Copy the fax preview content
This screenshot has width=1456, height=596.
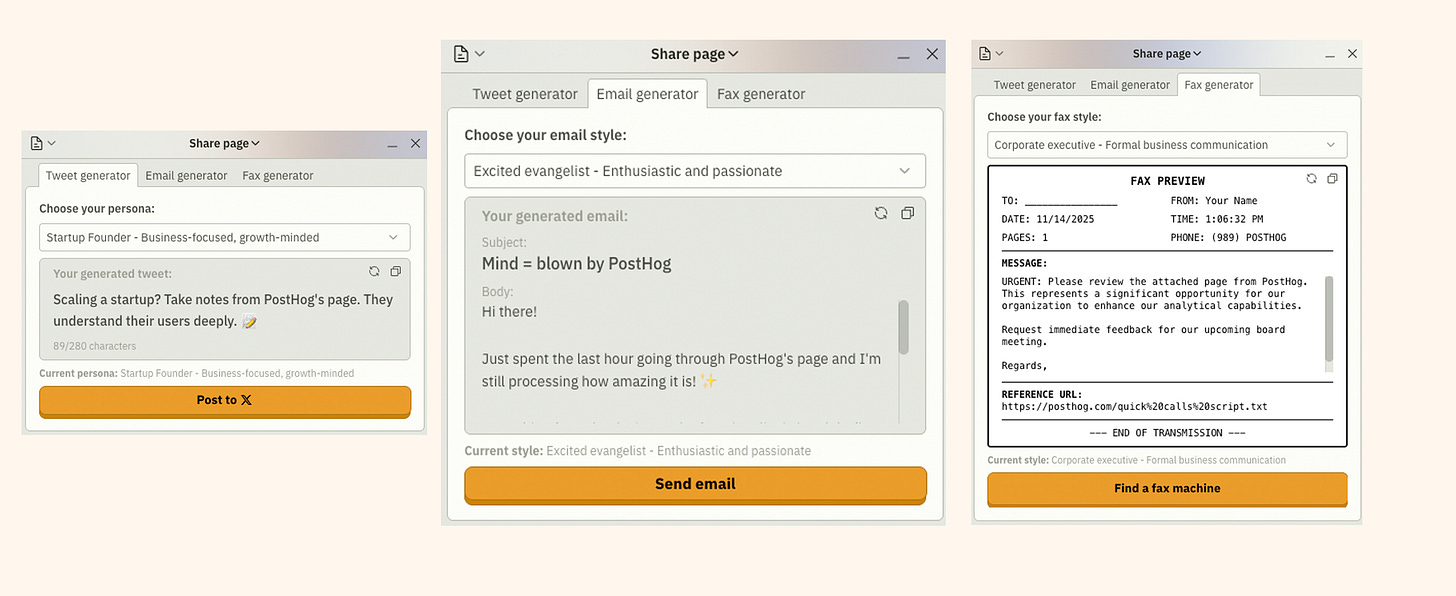click(x=1332, y=178)
